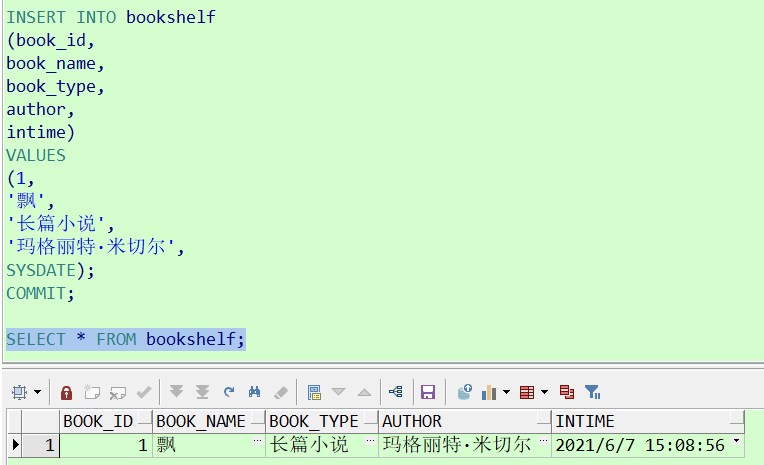
Task: Click the BOOK_TYPE column header
Action: [322, 421]
